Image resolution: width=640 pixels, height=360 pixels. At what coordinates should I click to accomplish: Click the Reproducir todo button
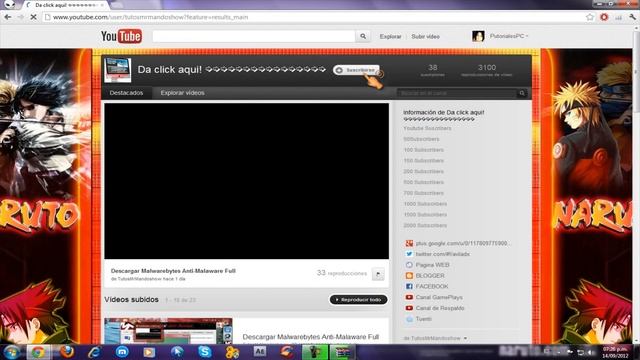point(358,300)
